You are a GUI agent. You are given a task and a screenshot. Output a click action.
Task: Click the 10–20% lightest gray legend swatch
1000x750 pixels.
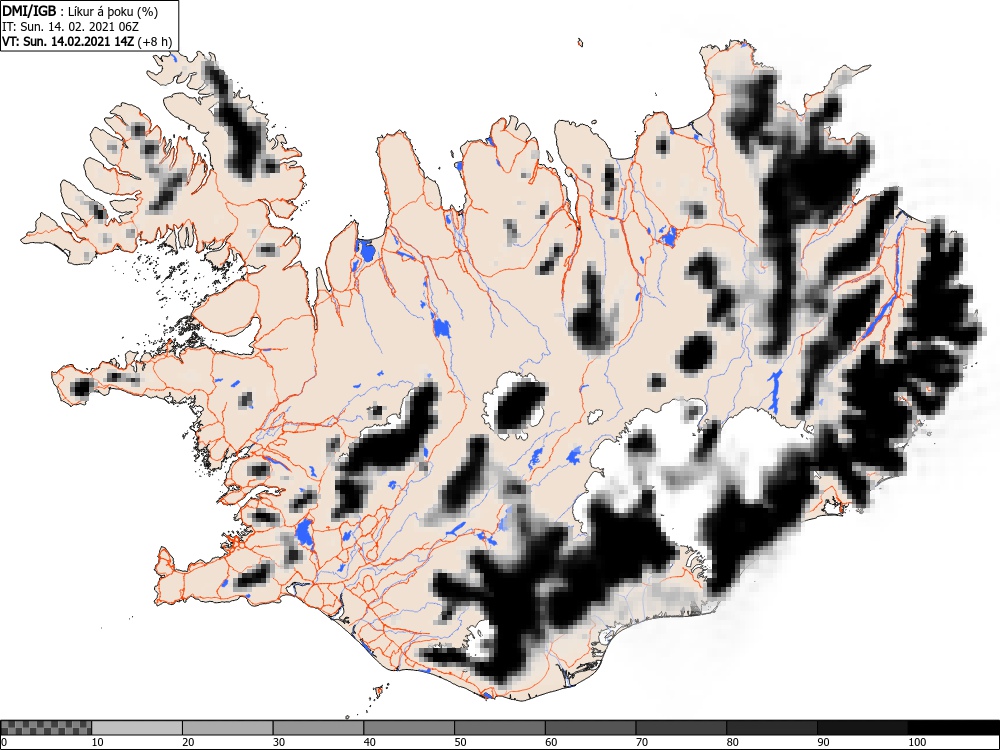pos(137,728)
